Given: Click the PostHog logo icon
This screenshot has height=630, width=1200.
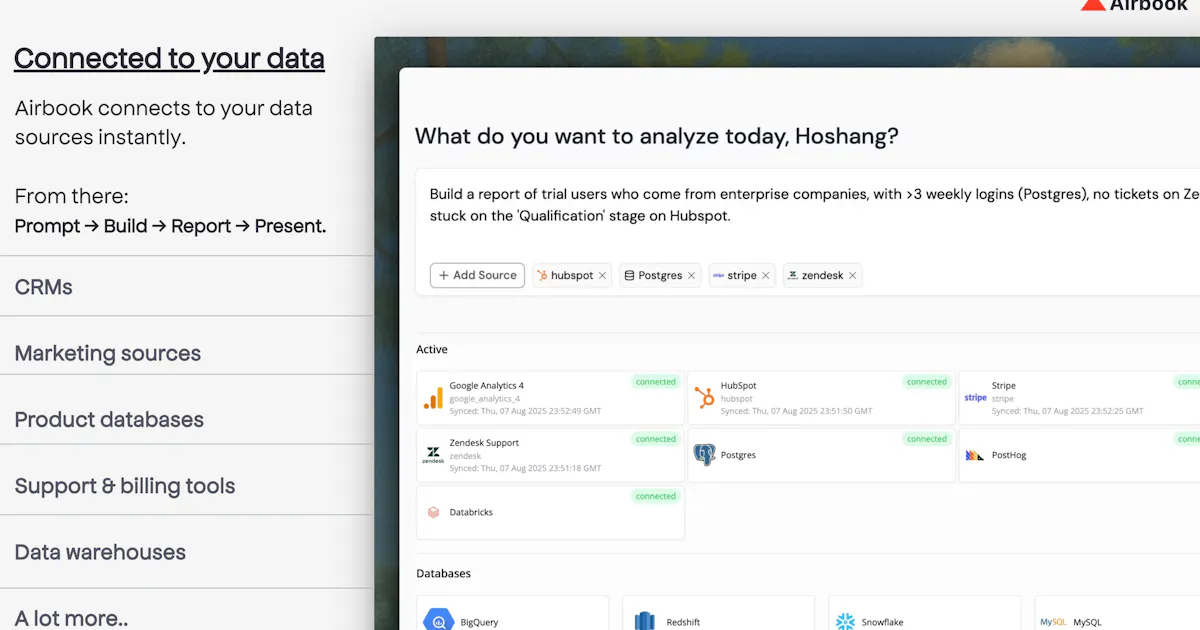Looking at the screenshot, I should tap(975, 455).
